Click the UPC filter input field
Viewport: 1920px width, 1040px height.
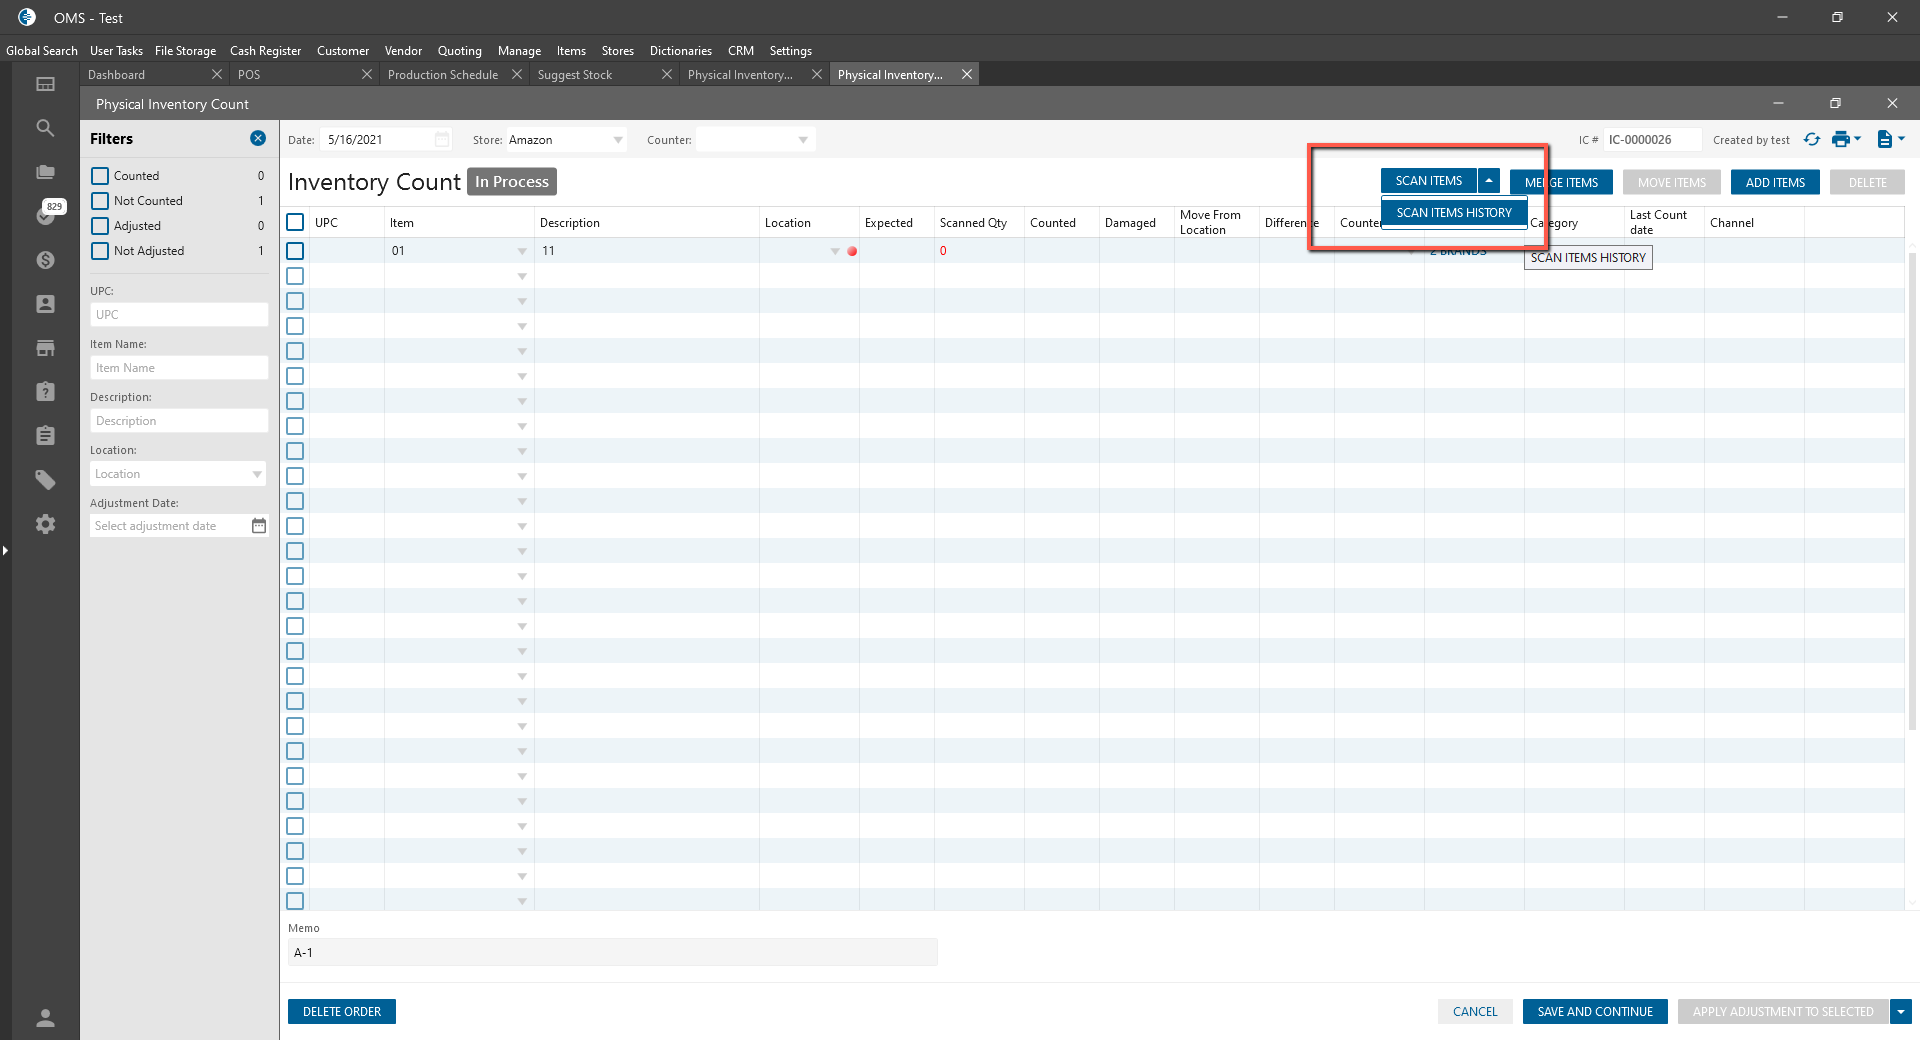pyautogui.click(x=179, y=315)
